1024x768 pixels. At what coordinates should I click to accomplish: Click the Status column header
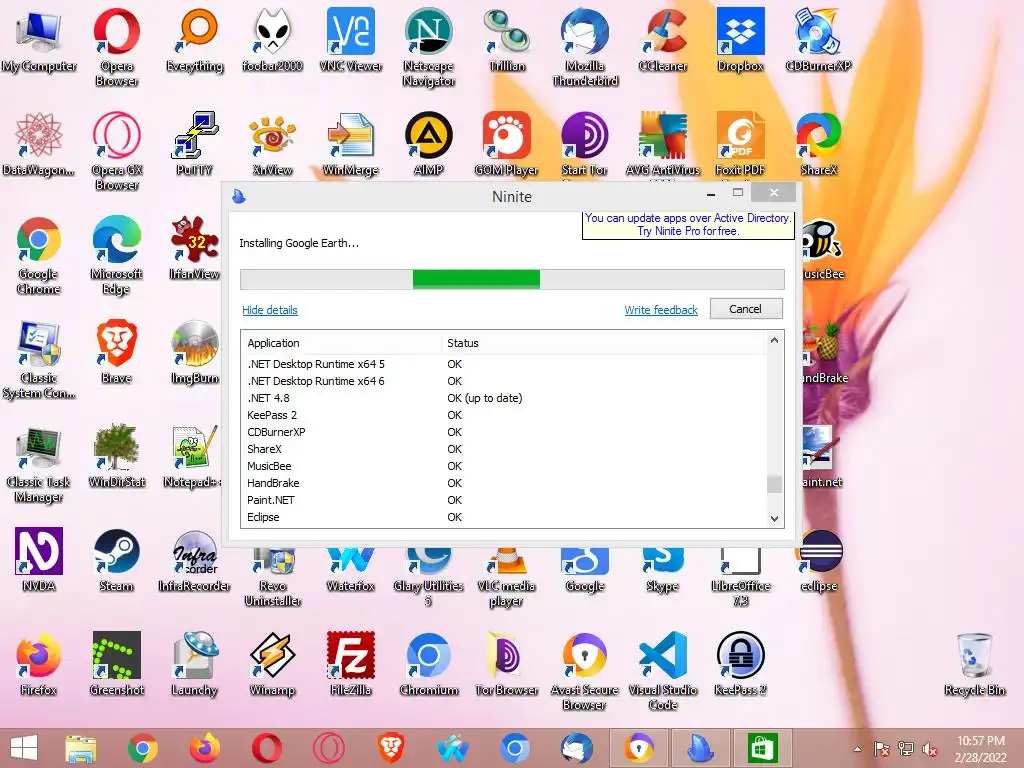tap(603, 343)
